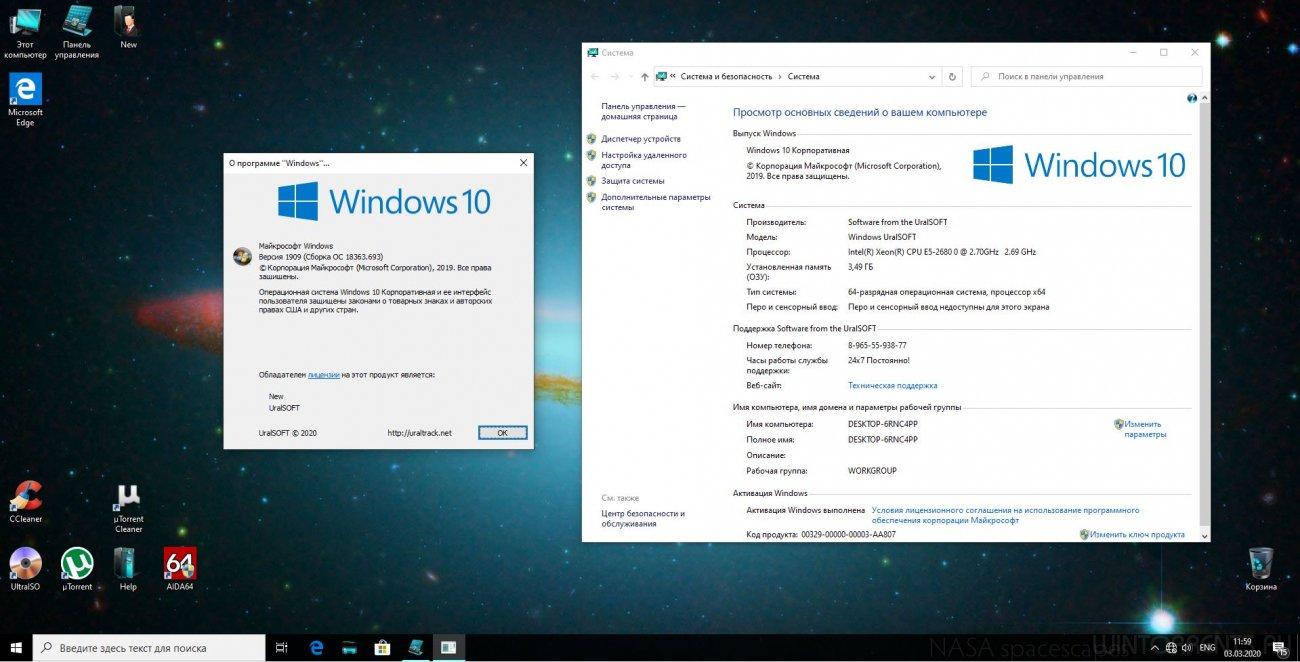
Task: Launch the Microsoft Edge desktop shortcut
Action: tap(25, 99)
